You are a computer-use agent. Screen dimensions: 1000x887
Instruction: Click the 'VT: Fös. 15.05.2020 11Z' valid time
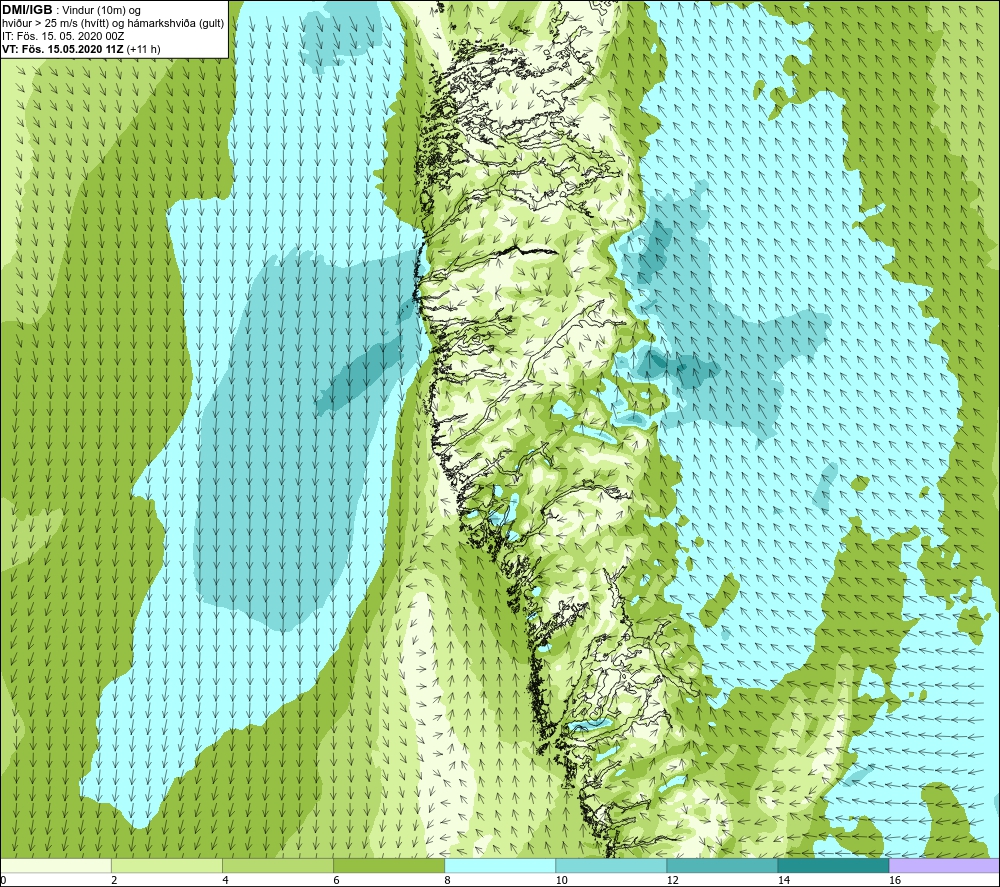coord(63,49)
